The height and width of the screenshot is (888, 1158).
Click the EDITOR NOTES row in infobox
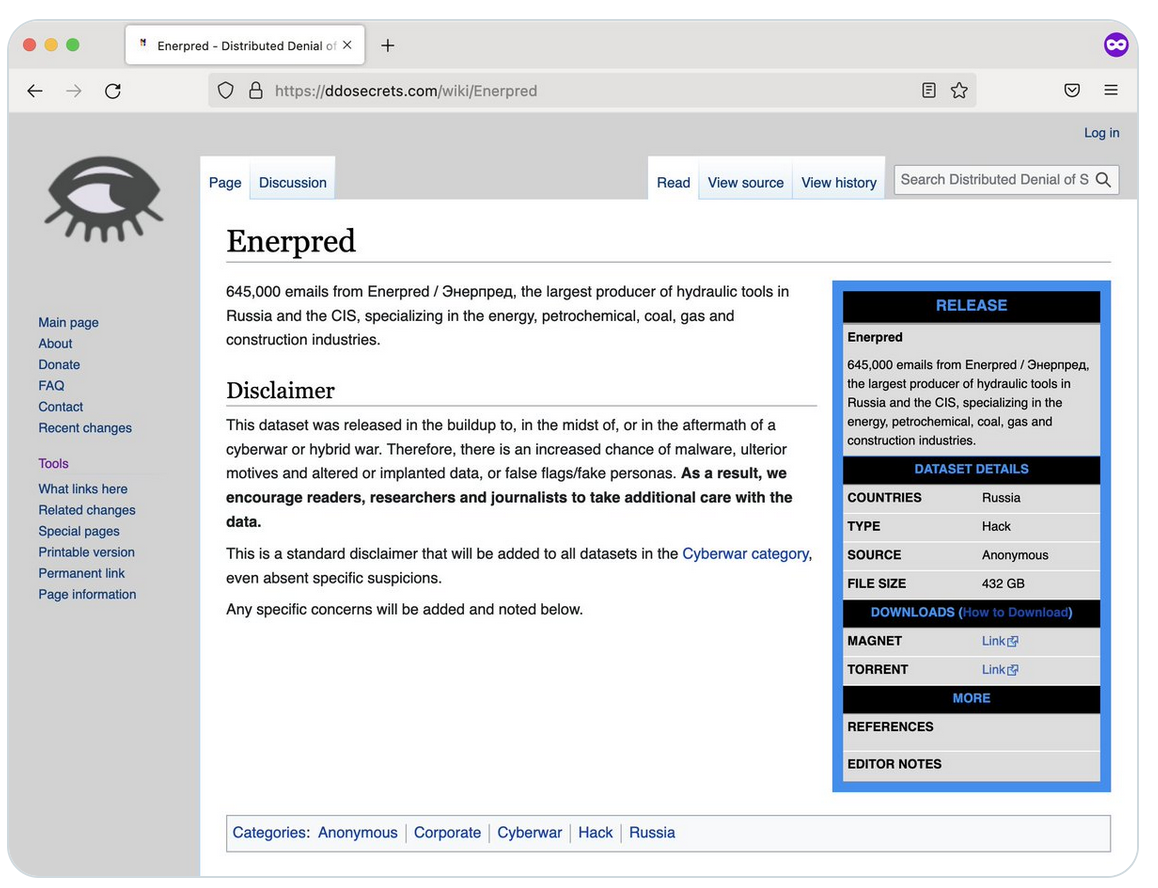[x=971, y=766]
